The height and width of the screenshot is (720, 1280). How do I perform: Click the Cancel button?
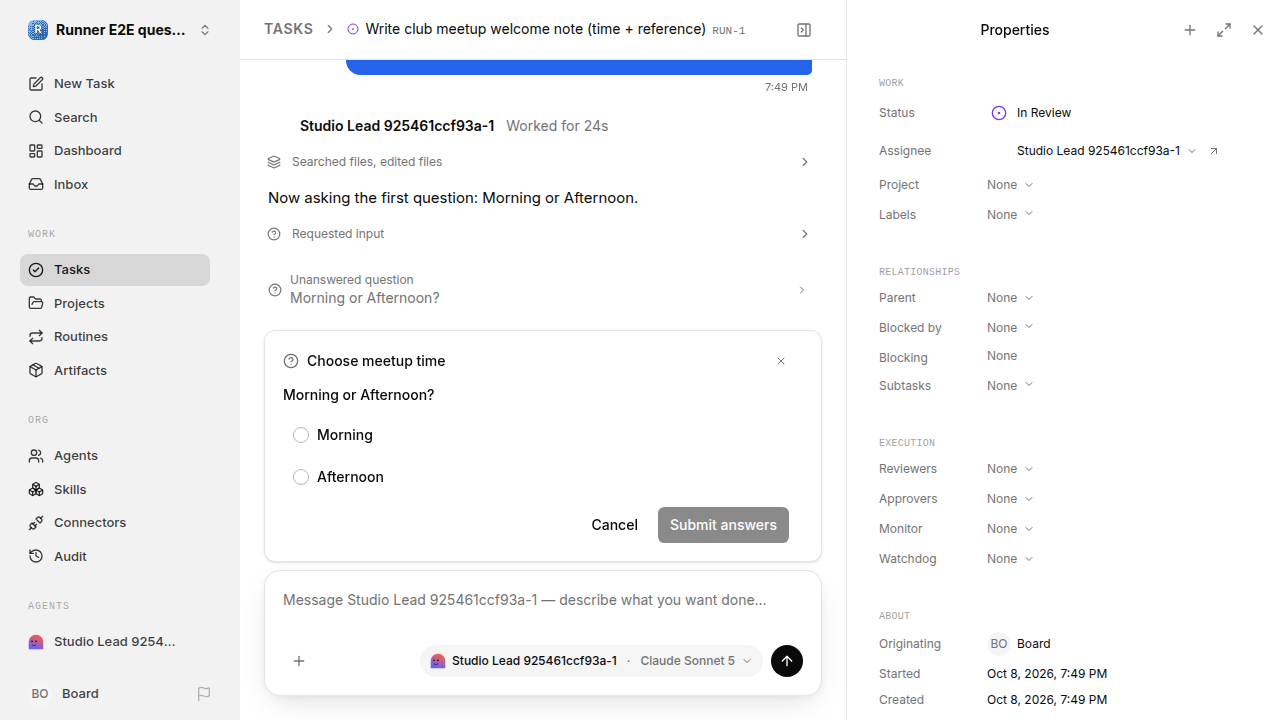point(614,525)
